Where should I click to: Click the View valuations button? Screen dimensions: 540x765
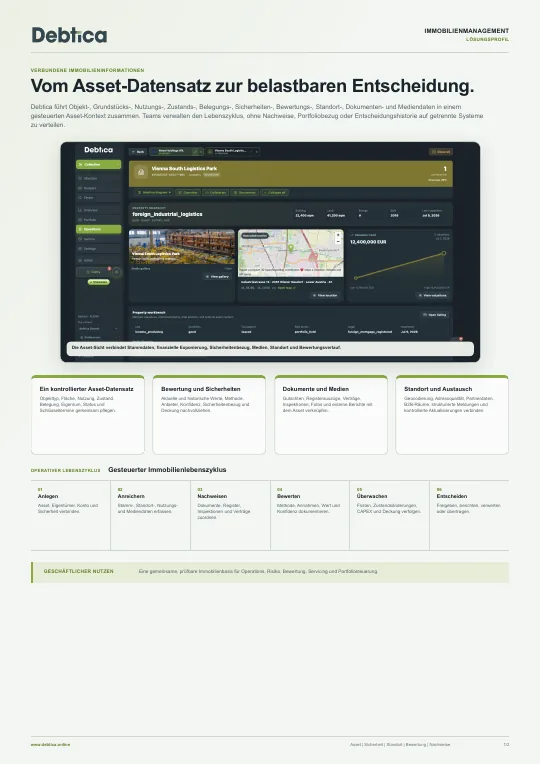pos(432,296)
